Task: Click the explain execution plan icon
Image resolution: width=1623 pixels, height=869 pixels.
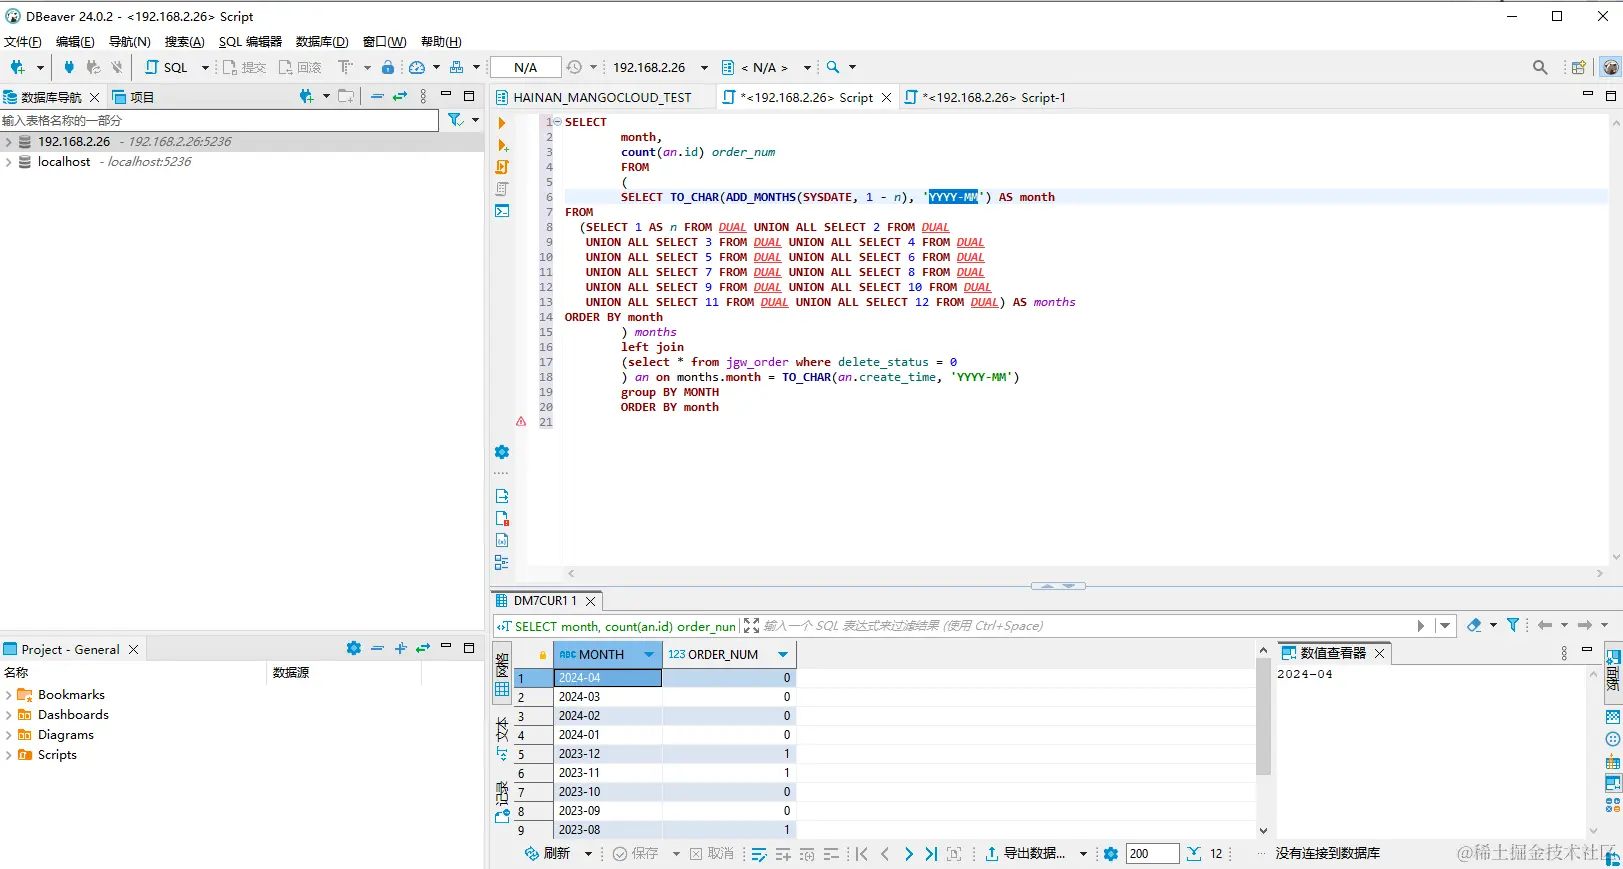Action: (x=502, y=189)
